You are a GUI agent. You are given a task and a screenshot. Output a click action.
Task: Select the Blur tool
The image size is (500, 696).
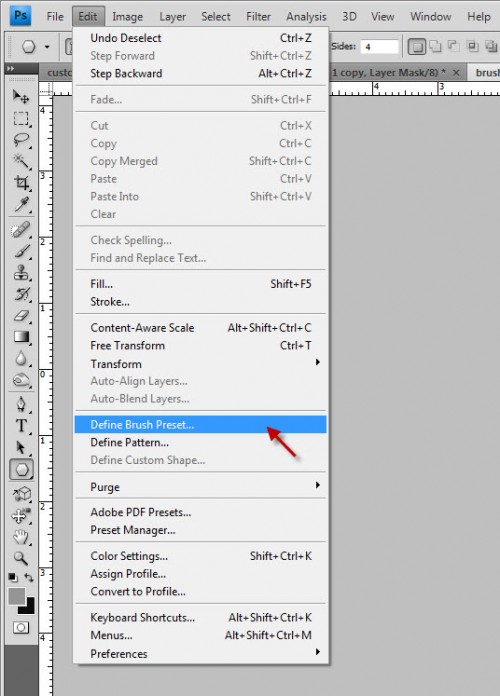pos(20,358)
